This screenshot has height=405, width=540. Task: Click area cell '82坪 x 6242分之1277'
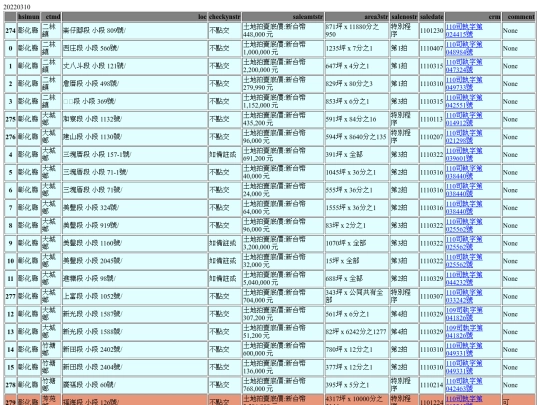(x=357, y=332)
